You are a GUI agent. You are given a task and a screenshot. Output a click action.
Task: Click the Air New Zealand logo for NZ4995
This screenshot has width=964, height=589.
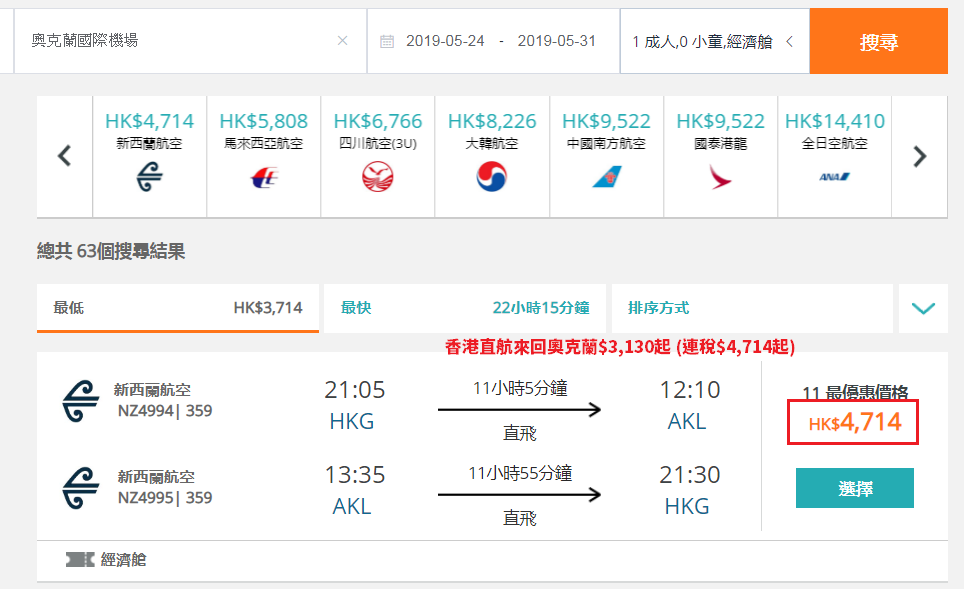[x=81, y=488]
